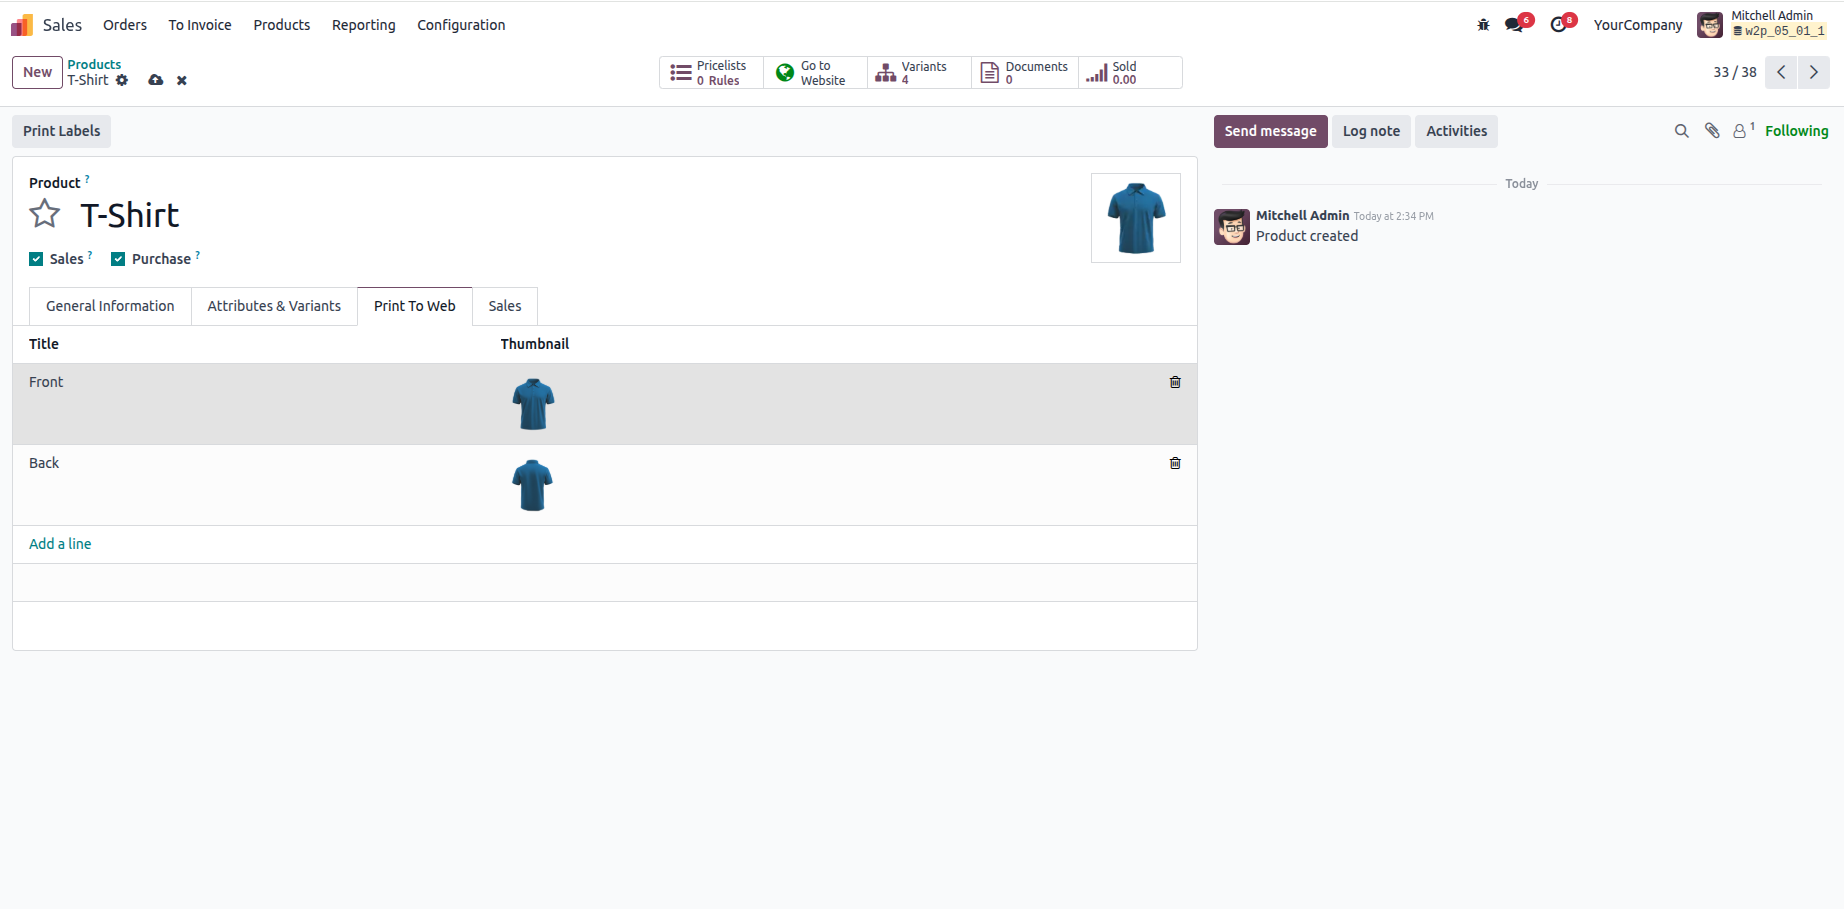
Task: Open the Reporting menu
Action: pyautogui.click(x=364, y=25)
